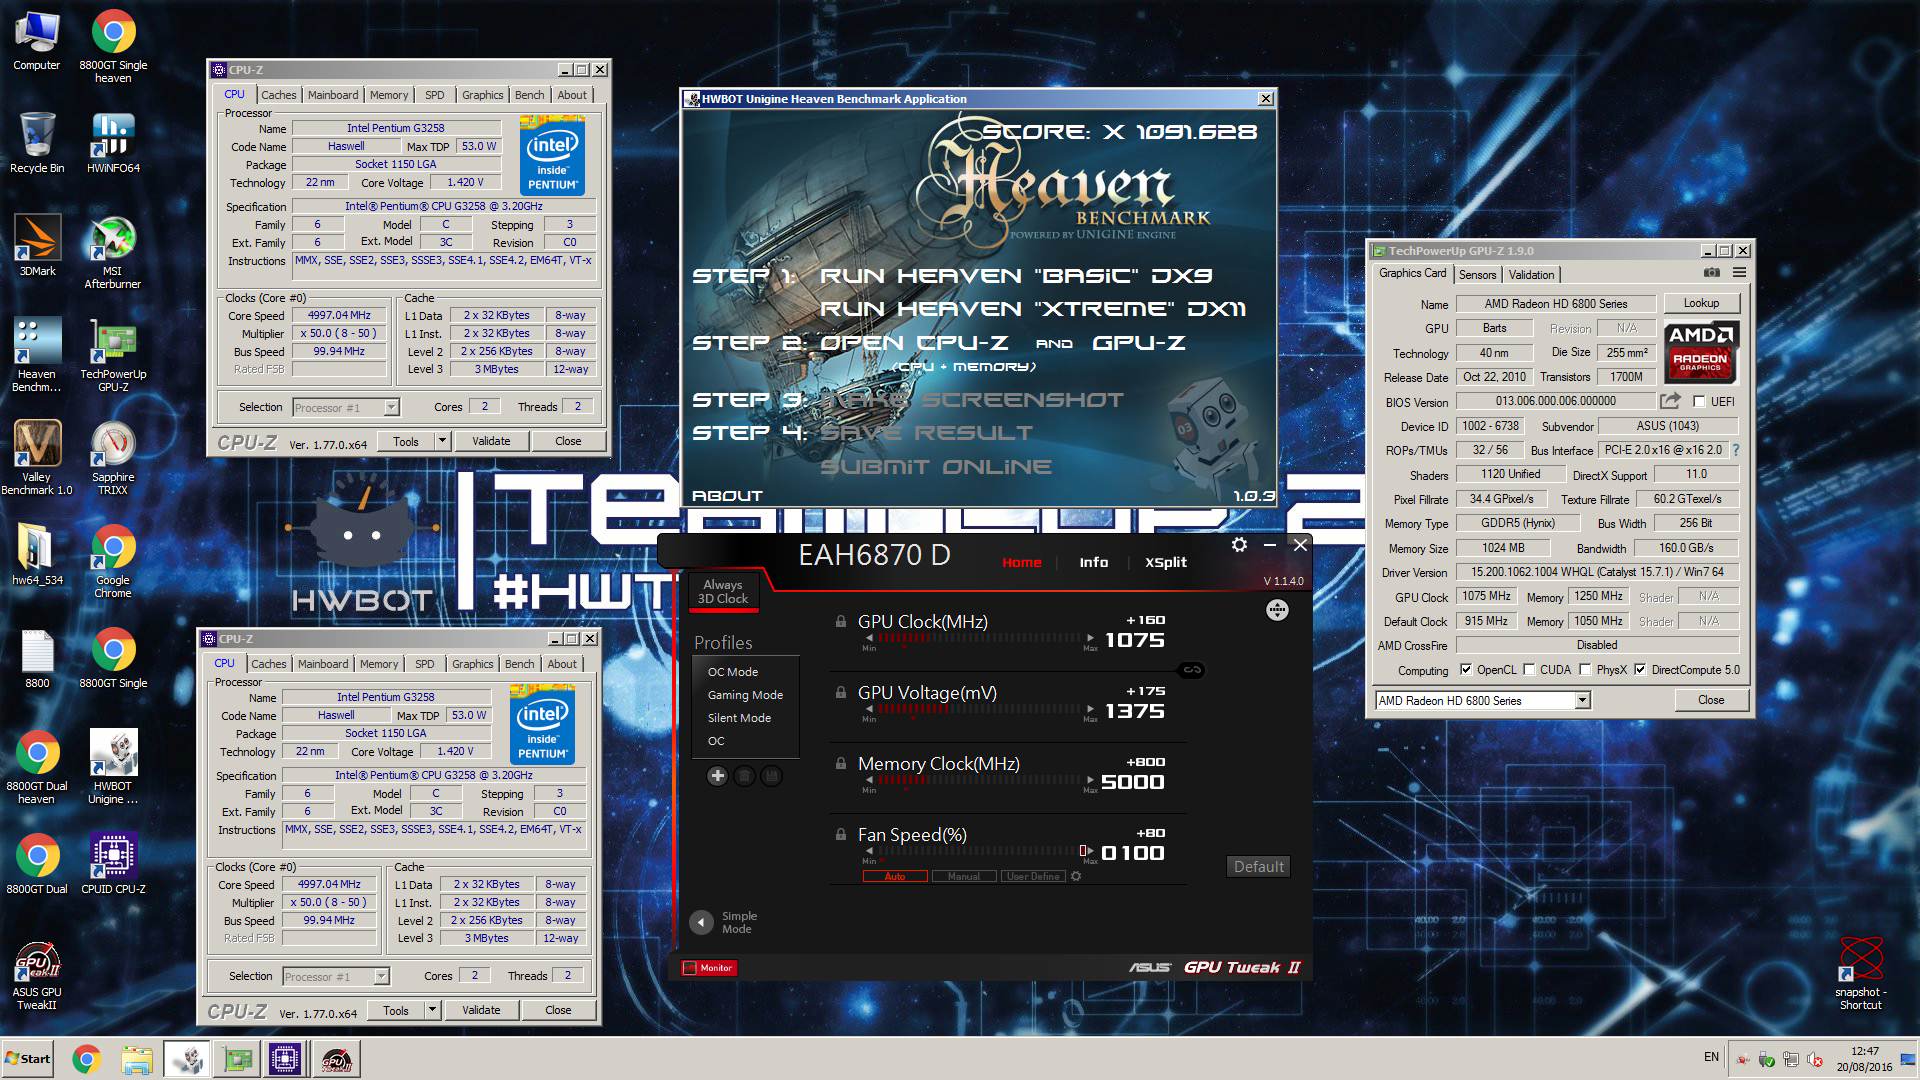Switch to Info tab in GPU Tweak
This screenshot has height=1080, width=1920.
(1093, 562)
